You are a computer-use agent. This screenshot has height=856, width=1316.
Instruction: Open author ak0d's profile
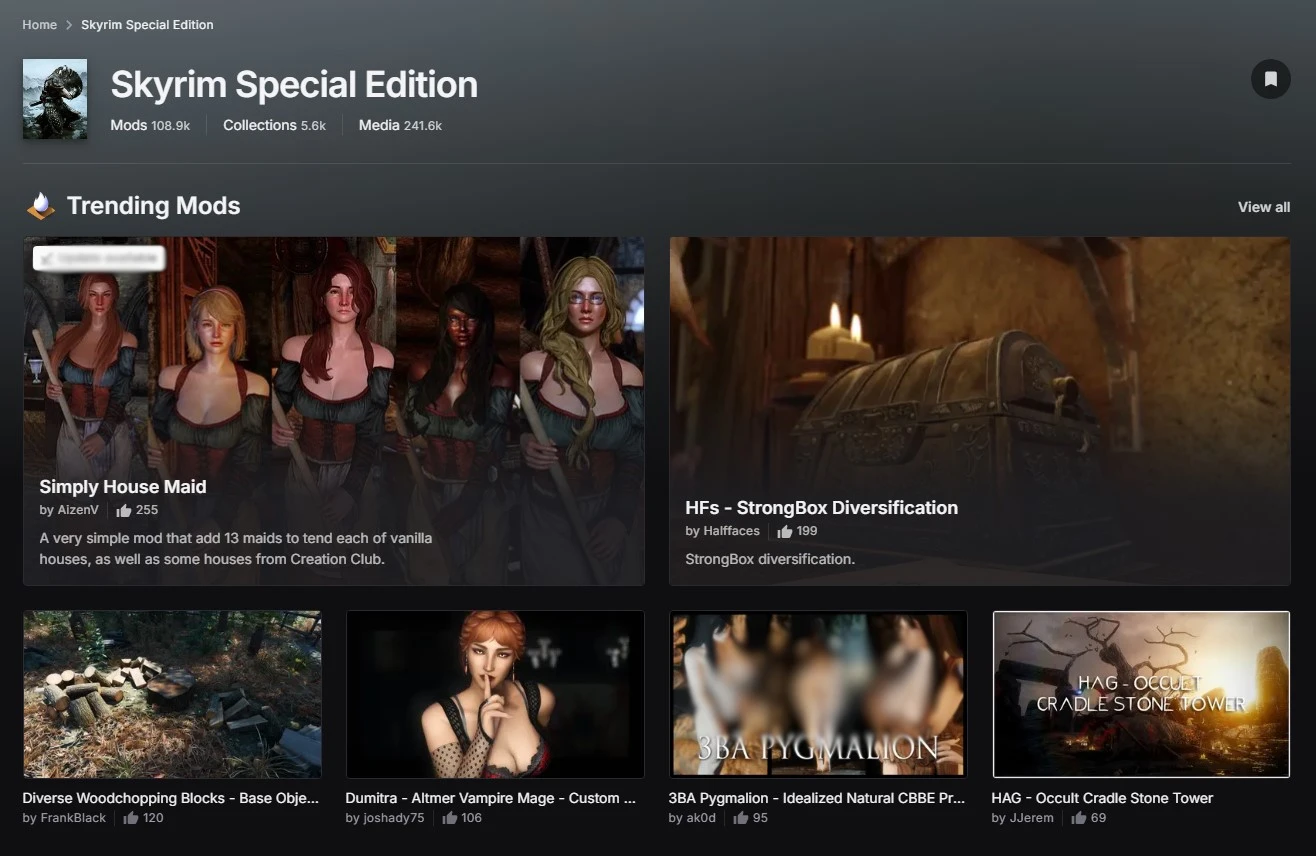[x=700, y=818]
